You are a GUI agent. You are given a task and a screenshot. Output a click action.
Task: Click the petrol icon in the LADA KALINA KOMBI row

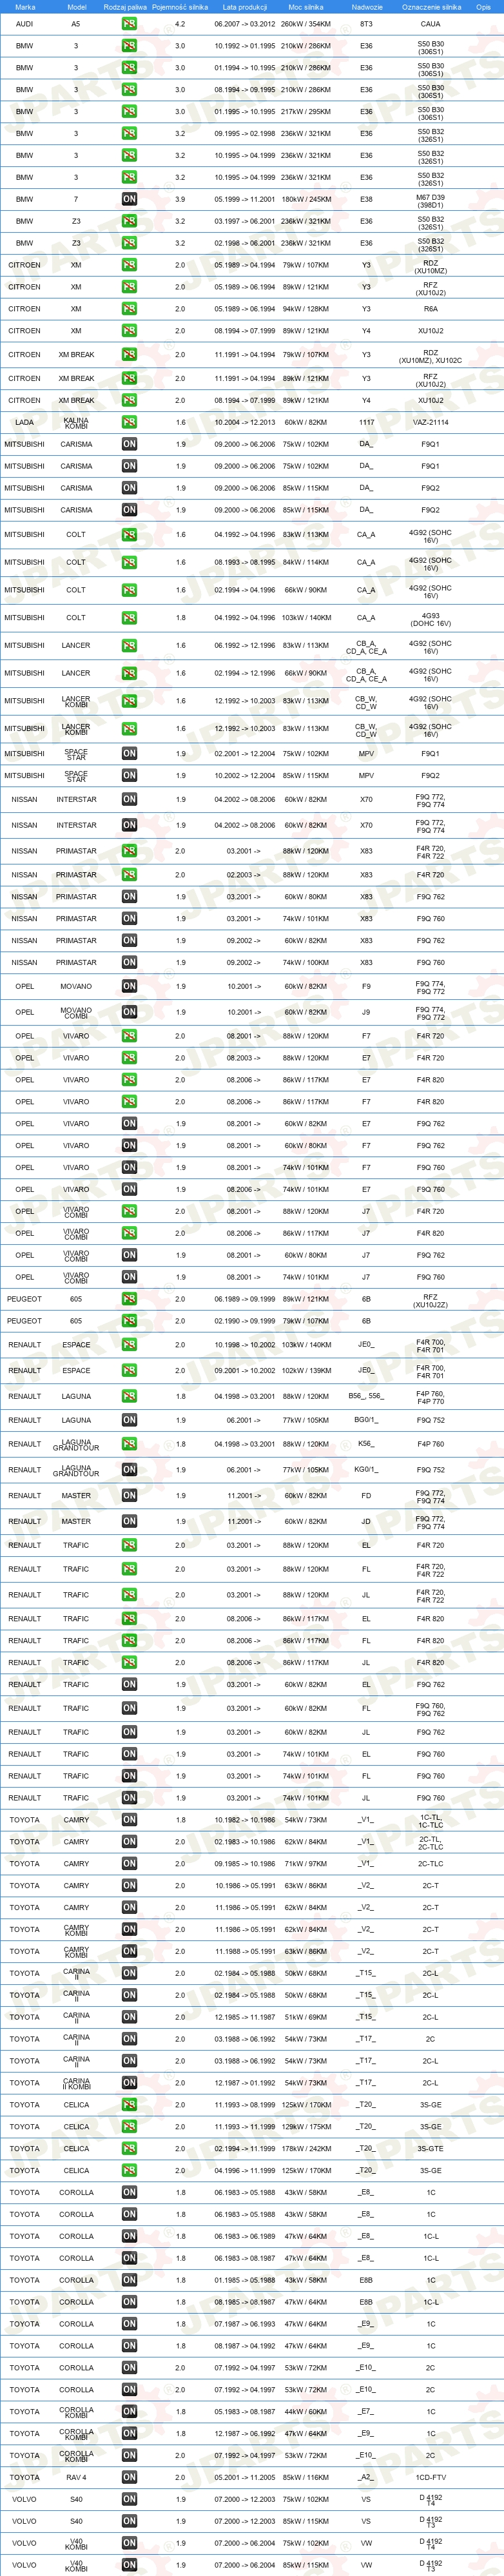click(x=129, y=422)
